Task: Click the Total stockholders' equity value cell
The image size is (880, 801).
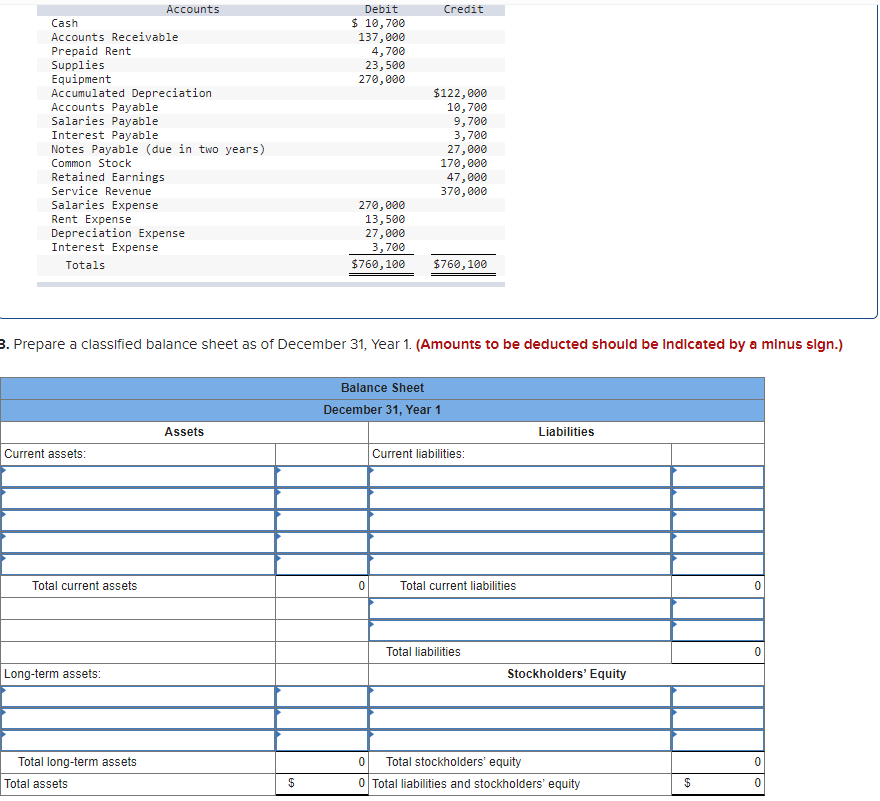Action: (718, 762)
